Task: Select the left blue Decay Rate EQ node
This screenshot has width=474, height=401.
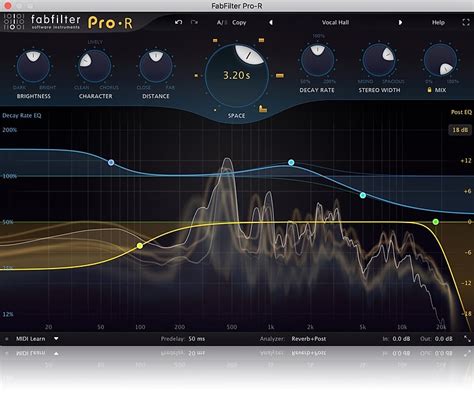Action: [x=111, y=162]
